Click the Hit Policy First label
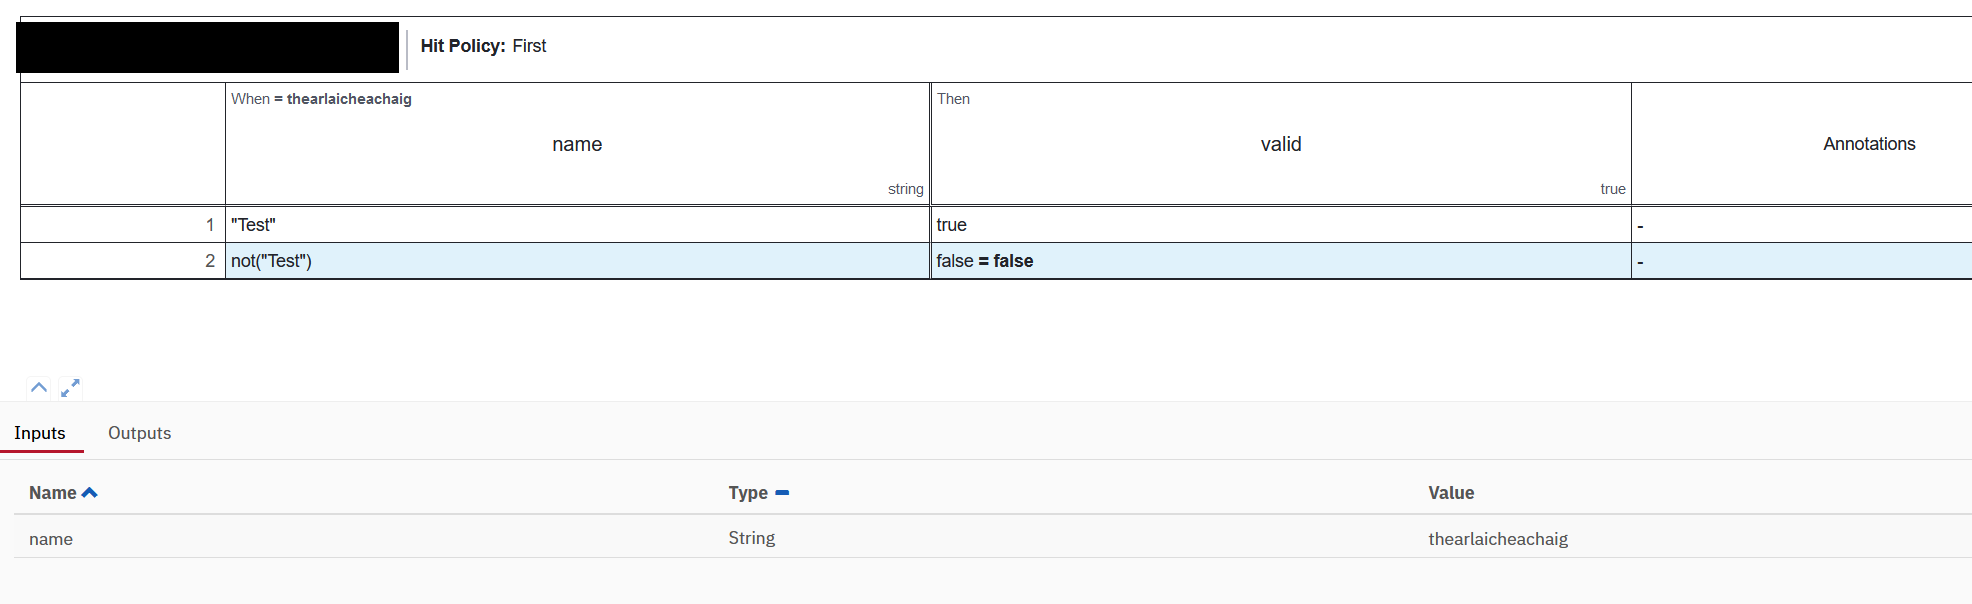 (x=483, y=46)
